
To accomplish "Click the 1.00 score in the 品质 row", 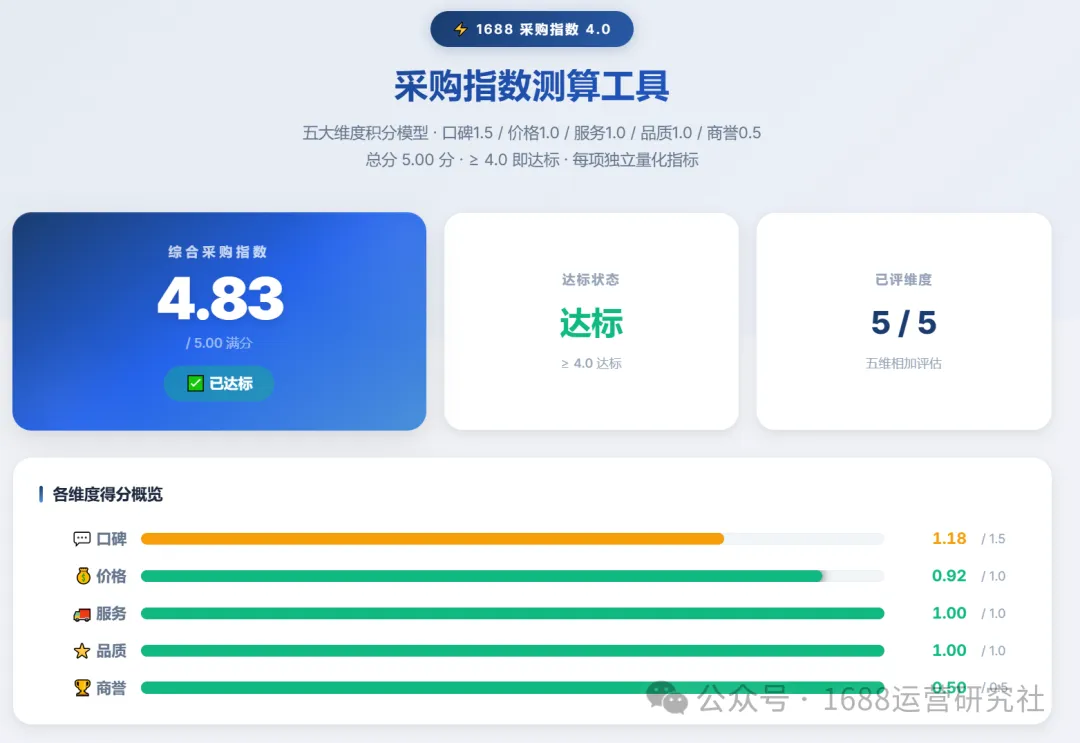I will coord(949,651).
